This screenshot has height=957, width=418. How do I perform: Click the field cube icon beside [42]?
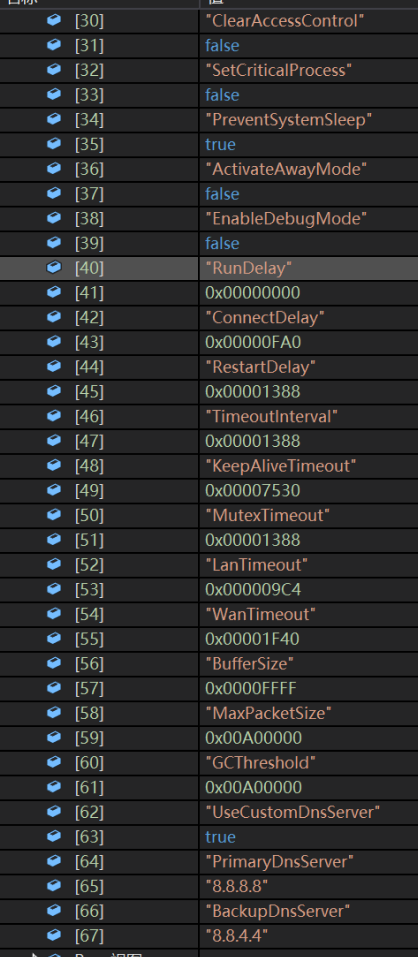54,317
